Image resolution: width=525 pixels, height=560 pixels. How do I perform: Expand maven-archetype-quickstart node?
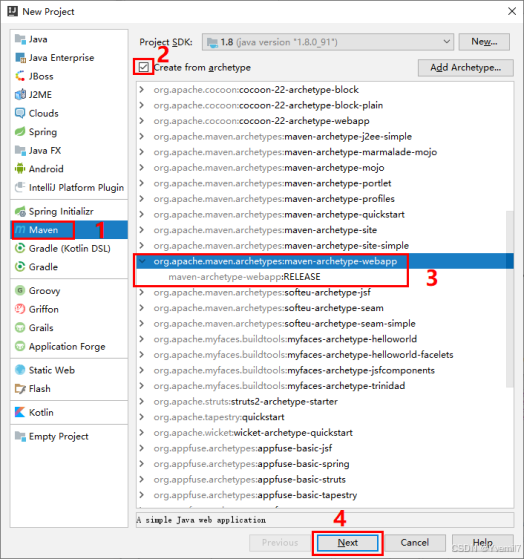pos(142,214)
